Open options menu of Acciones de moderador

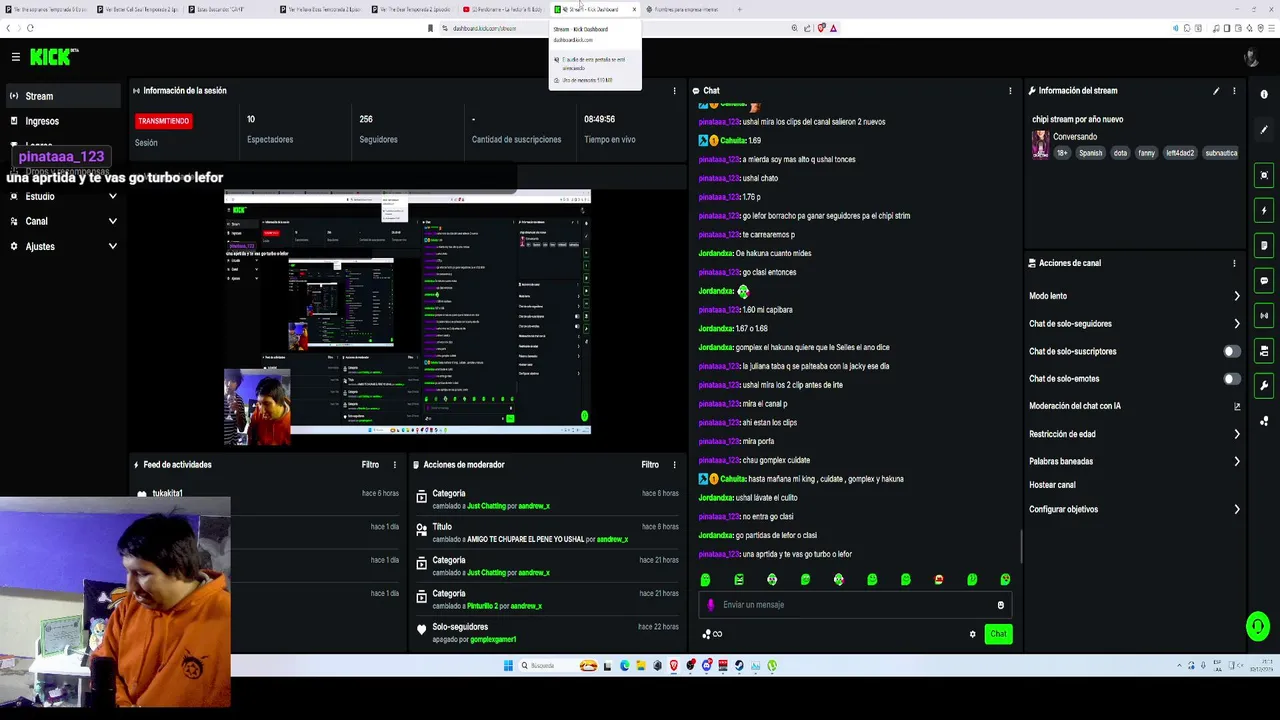[x=674, y=465]
